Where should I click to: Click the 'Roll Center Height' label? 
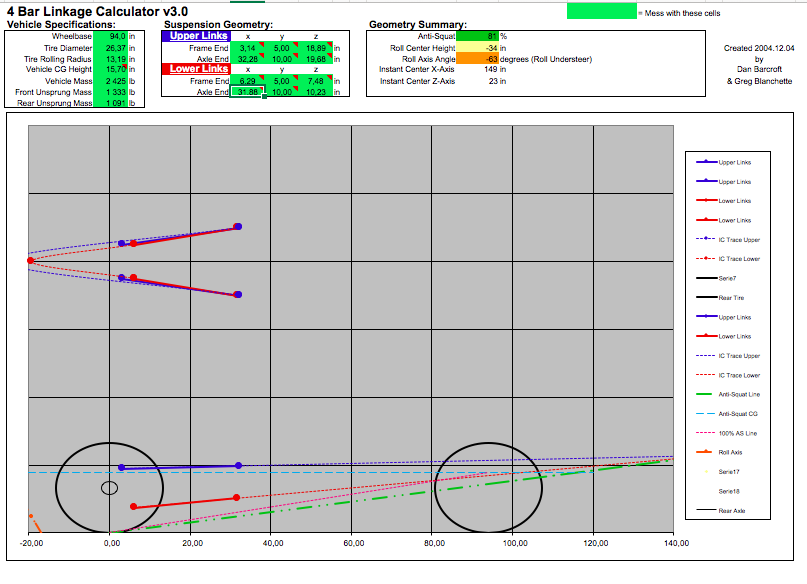(x=423, y=48)
